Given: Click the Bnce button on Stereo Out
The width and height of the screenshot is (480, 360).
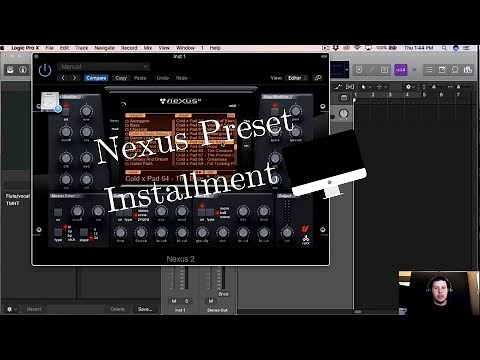Looking at the screenshot, I should point(223,294).
